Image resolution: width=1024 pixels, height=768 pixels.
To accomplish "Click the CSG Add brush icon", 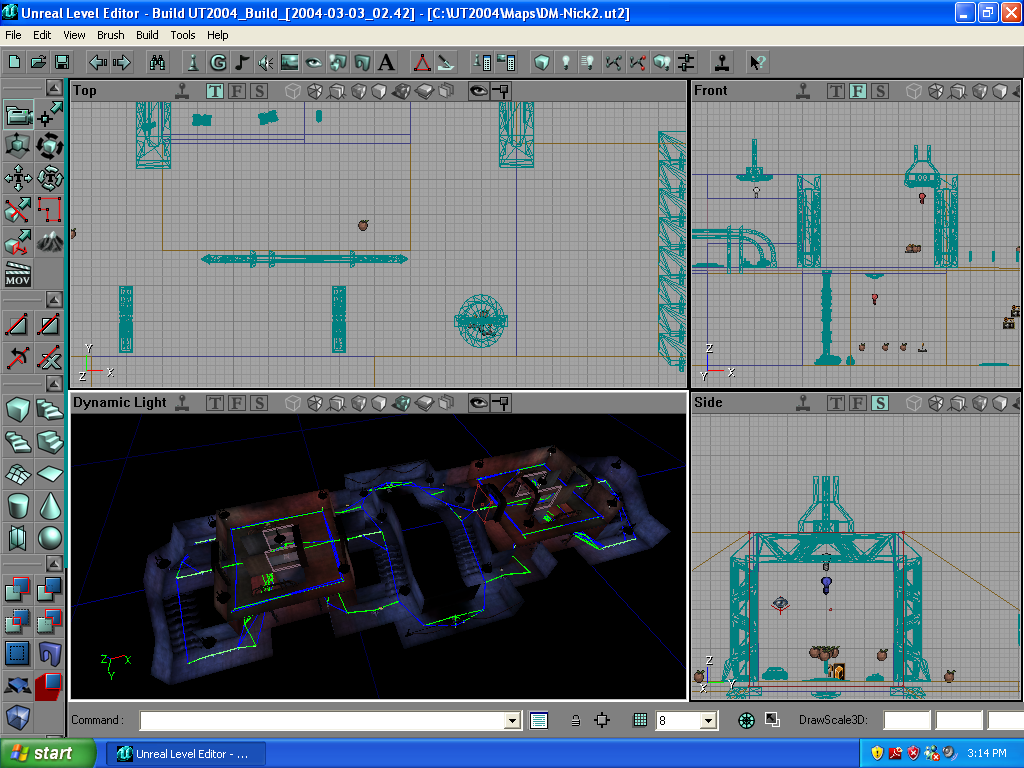I will click(x=18, y=589).
